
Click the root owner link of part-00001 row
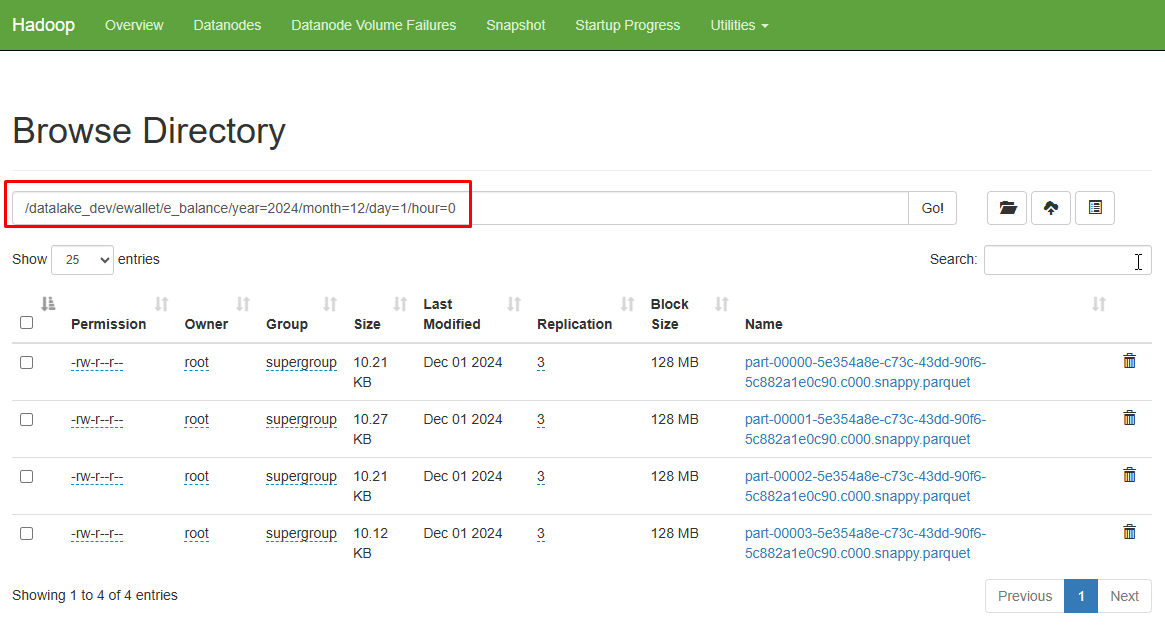pos(197,420)
